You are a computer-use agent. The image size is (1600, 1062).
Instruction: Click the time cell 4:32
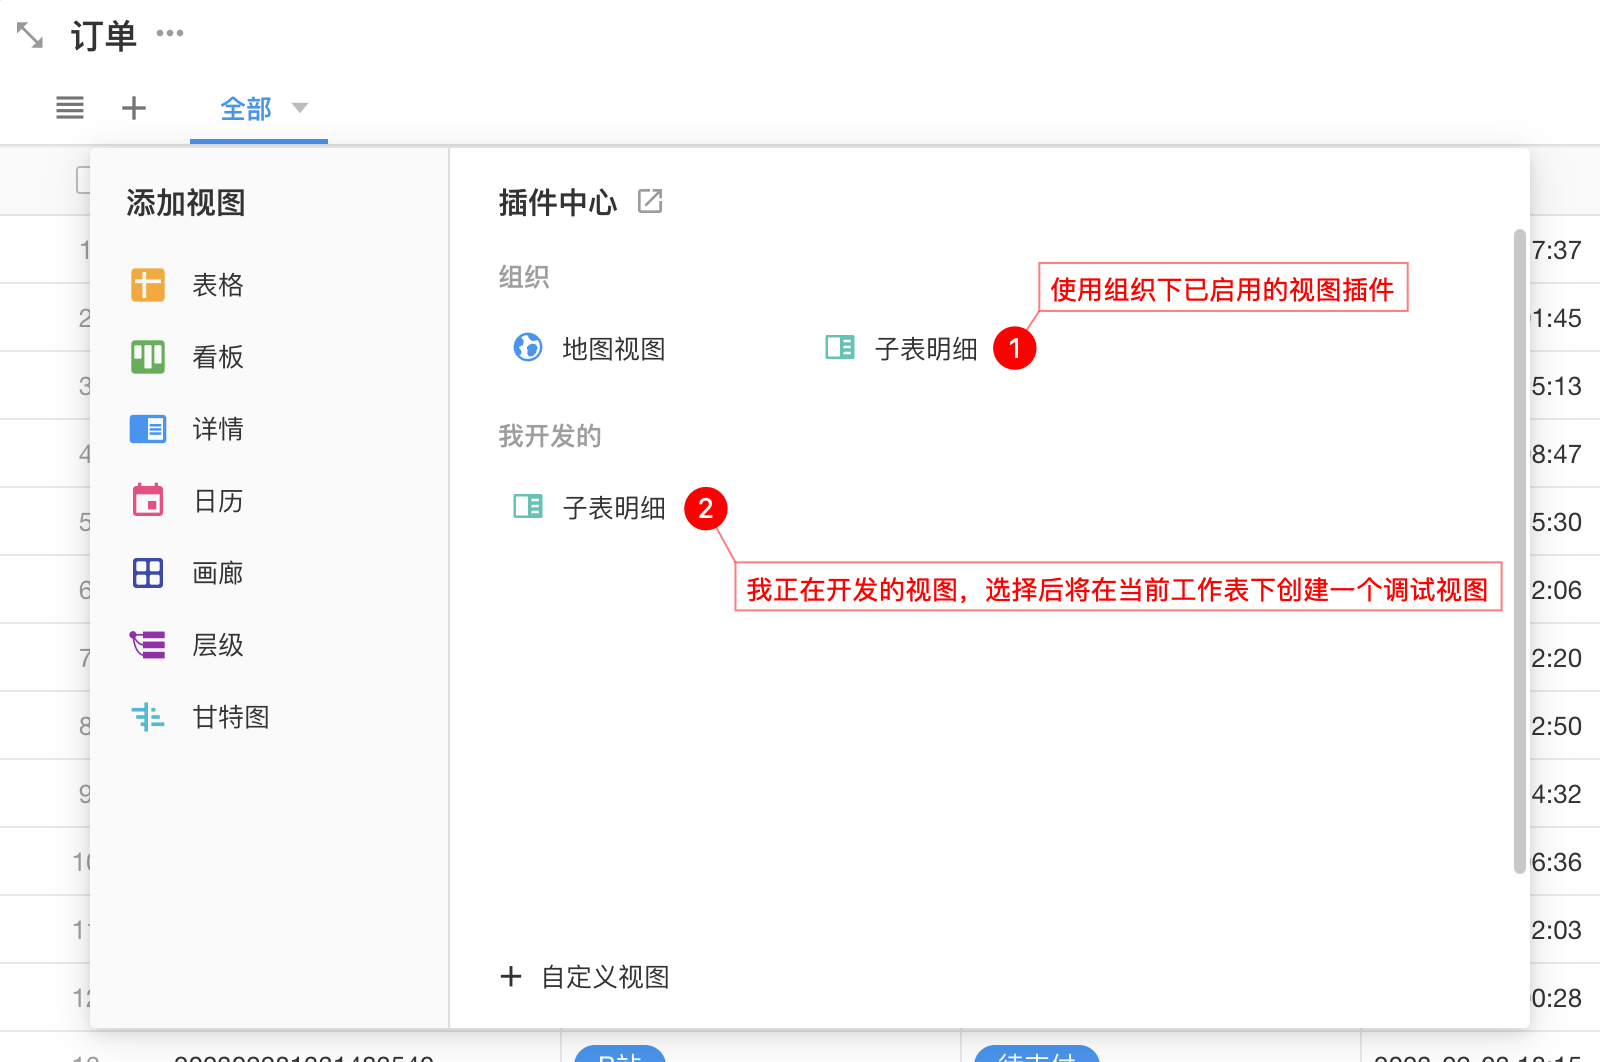pos(1557,794)
